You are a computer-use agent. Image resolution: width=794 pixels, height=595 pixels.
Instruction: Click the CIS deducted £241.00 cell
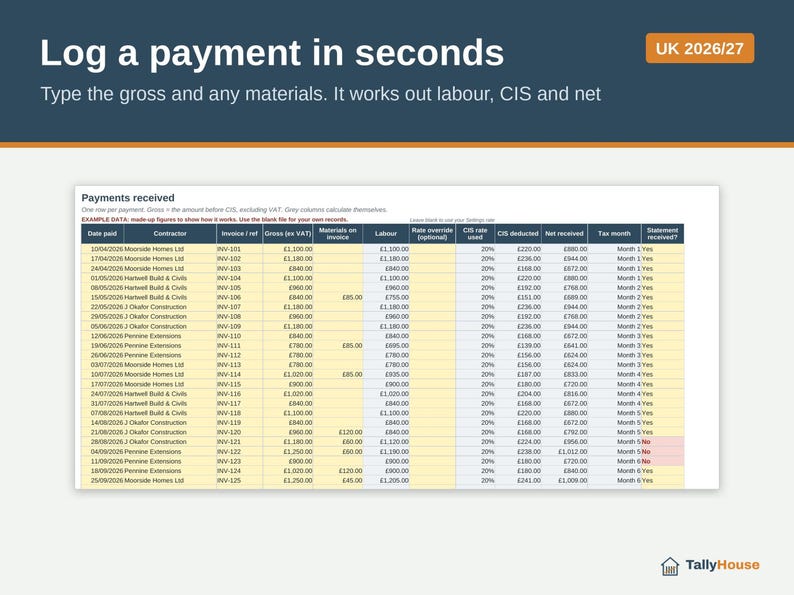point(518,480)
